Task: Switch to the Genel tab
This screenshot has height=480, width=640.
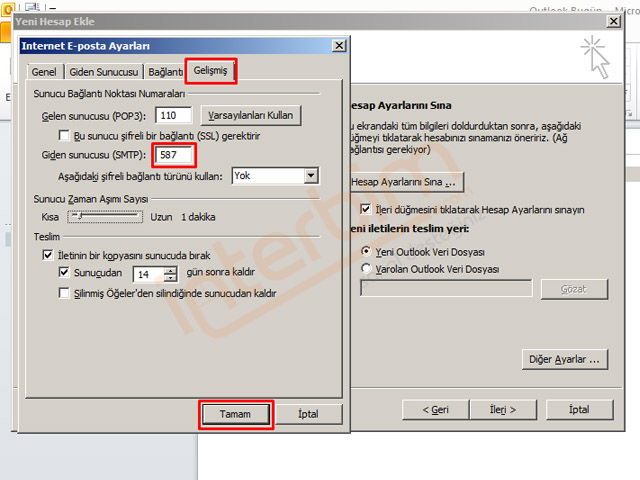Action: 44,72
